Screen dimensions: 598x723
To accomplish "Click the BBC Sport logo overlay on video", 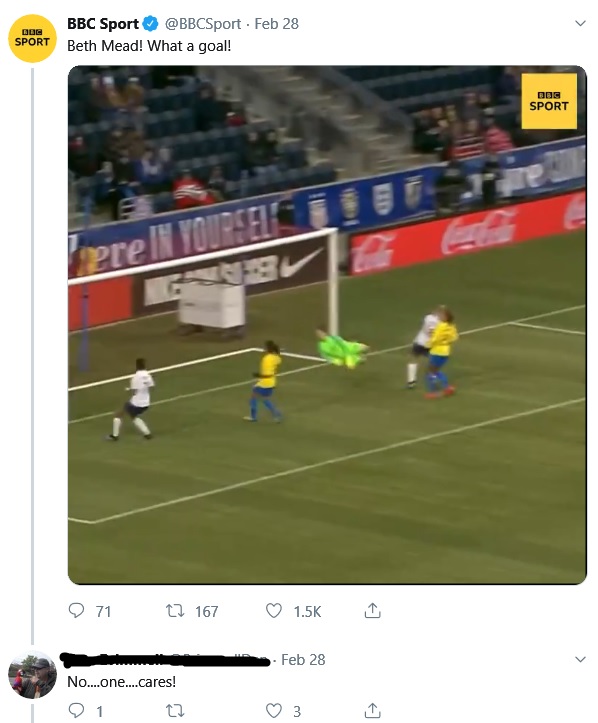I will coord(549,101).
